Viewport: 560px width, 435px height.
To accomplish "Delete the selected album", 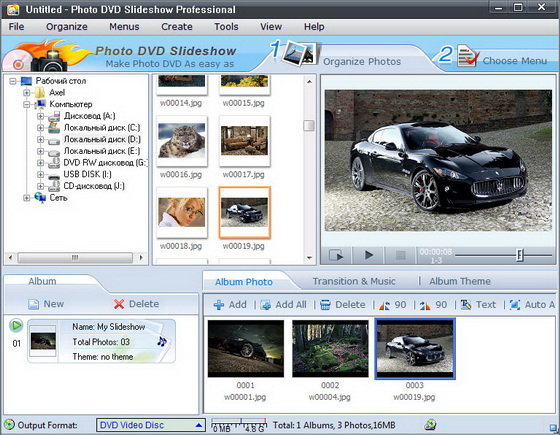I will pyautogui.click(x=136, y=304).
